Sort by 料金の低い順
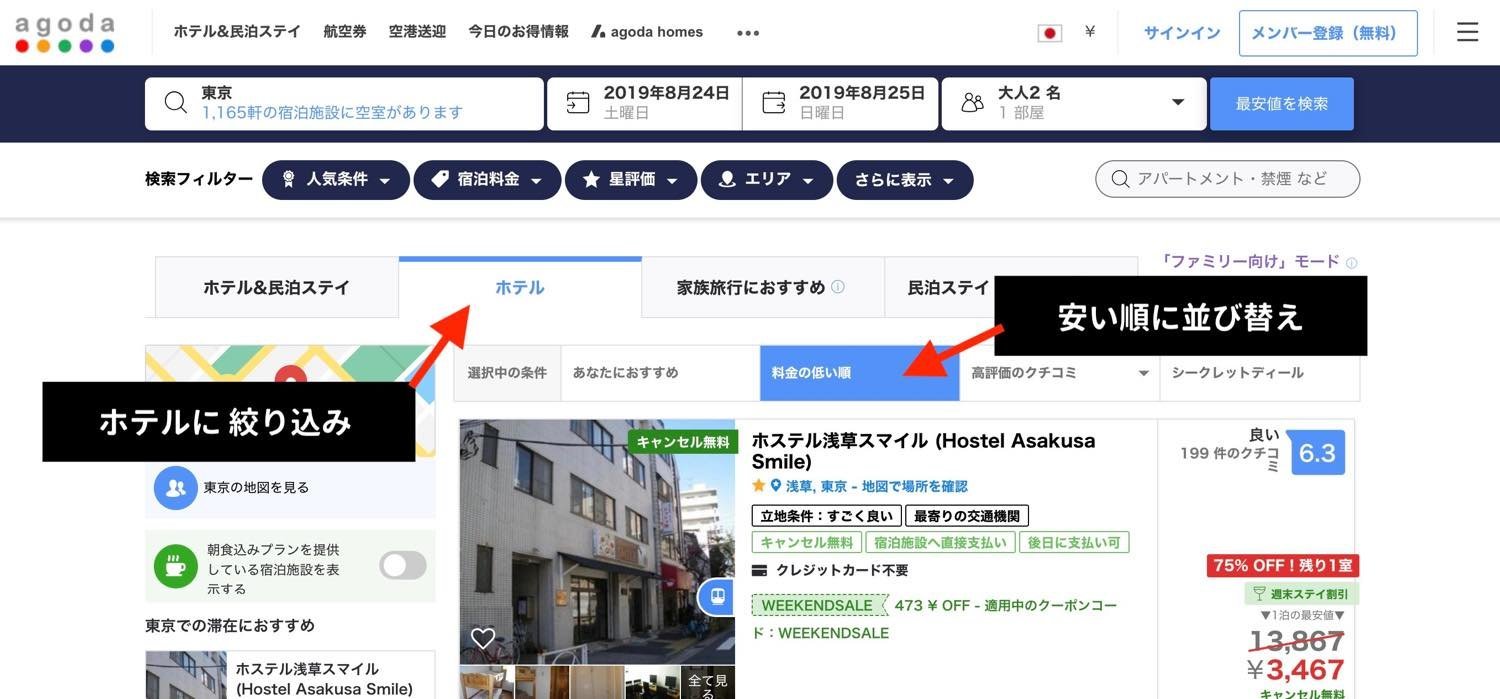Viewport: 1500px width, 699px height. 860,373
